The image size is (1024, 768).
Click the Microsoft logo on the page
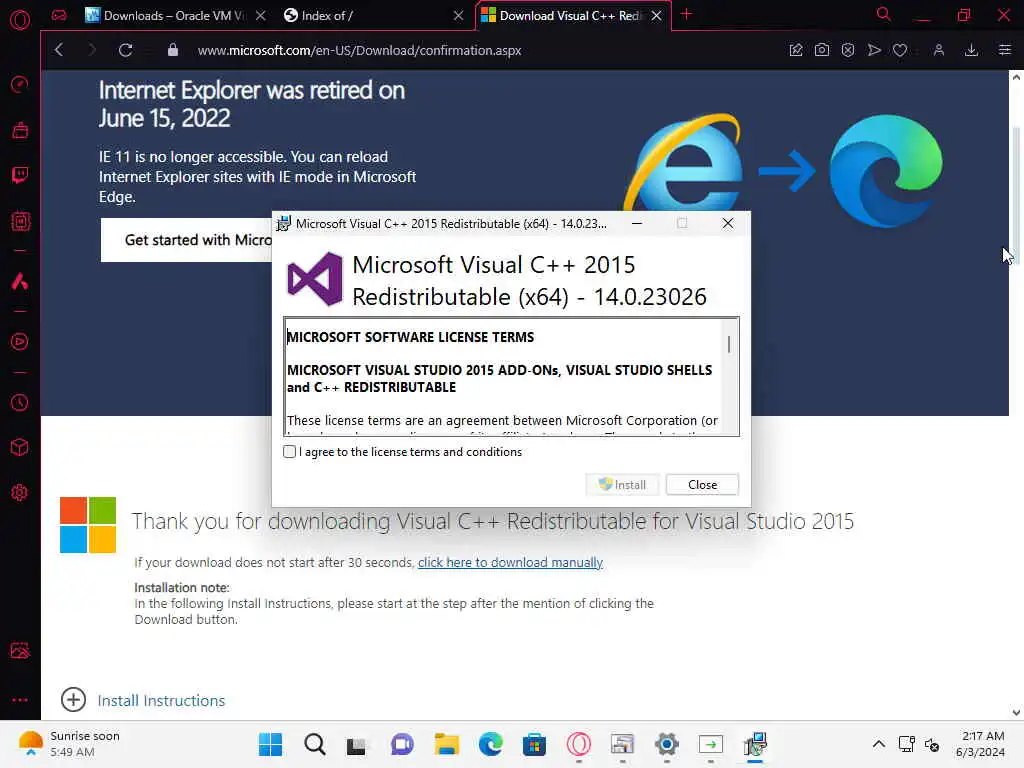point(88,525)
